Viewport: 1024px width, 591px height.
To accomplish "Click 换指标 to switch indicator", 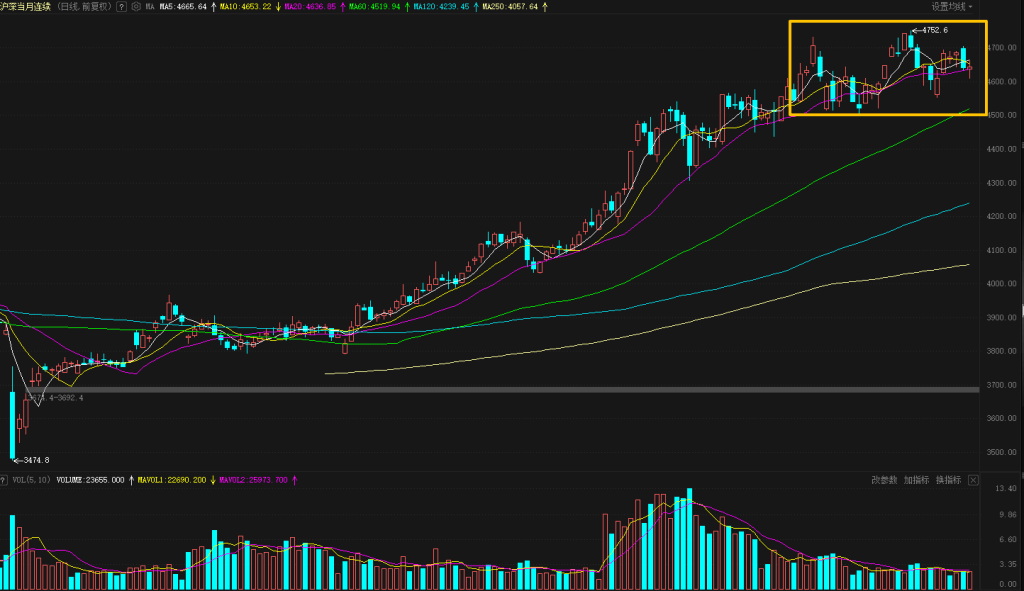I will [x=948, y=480].
